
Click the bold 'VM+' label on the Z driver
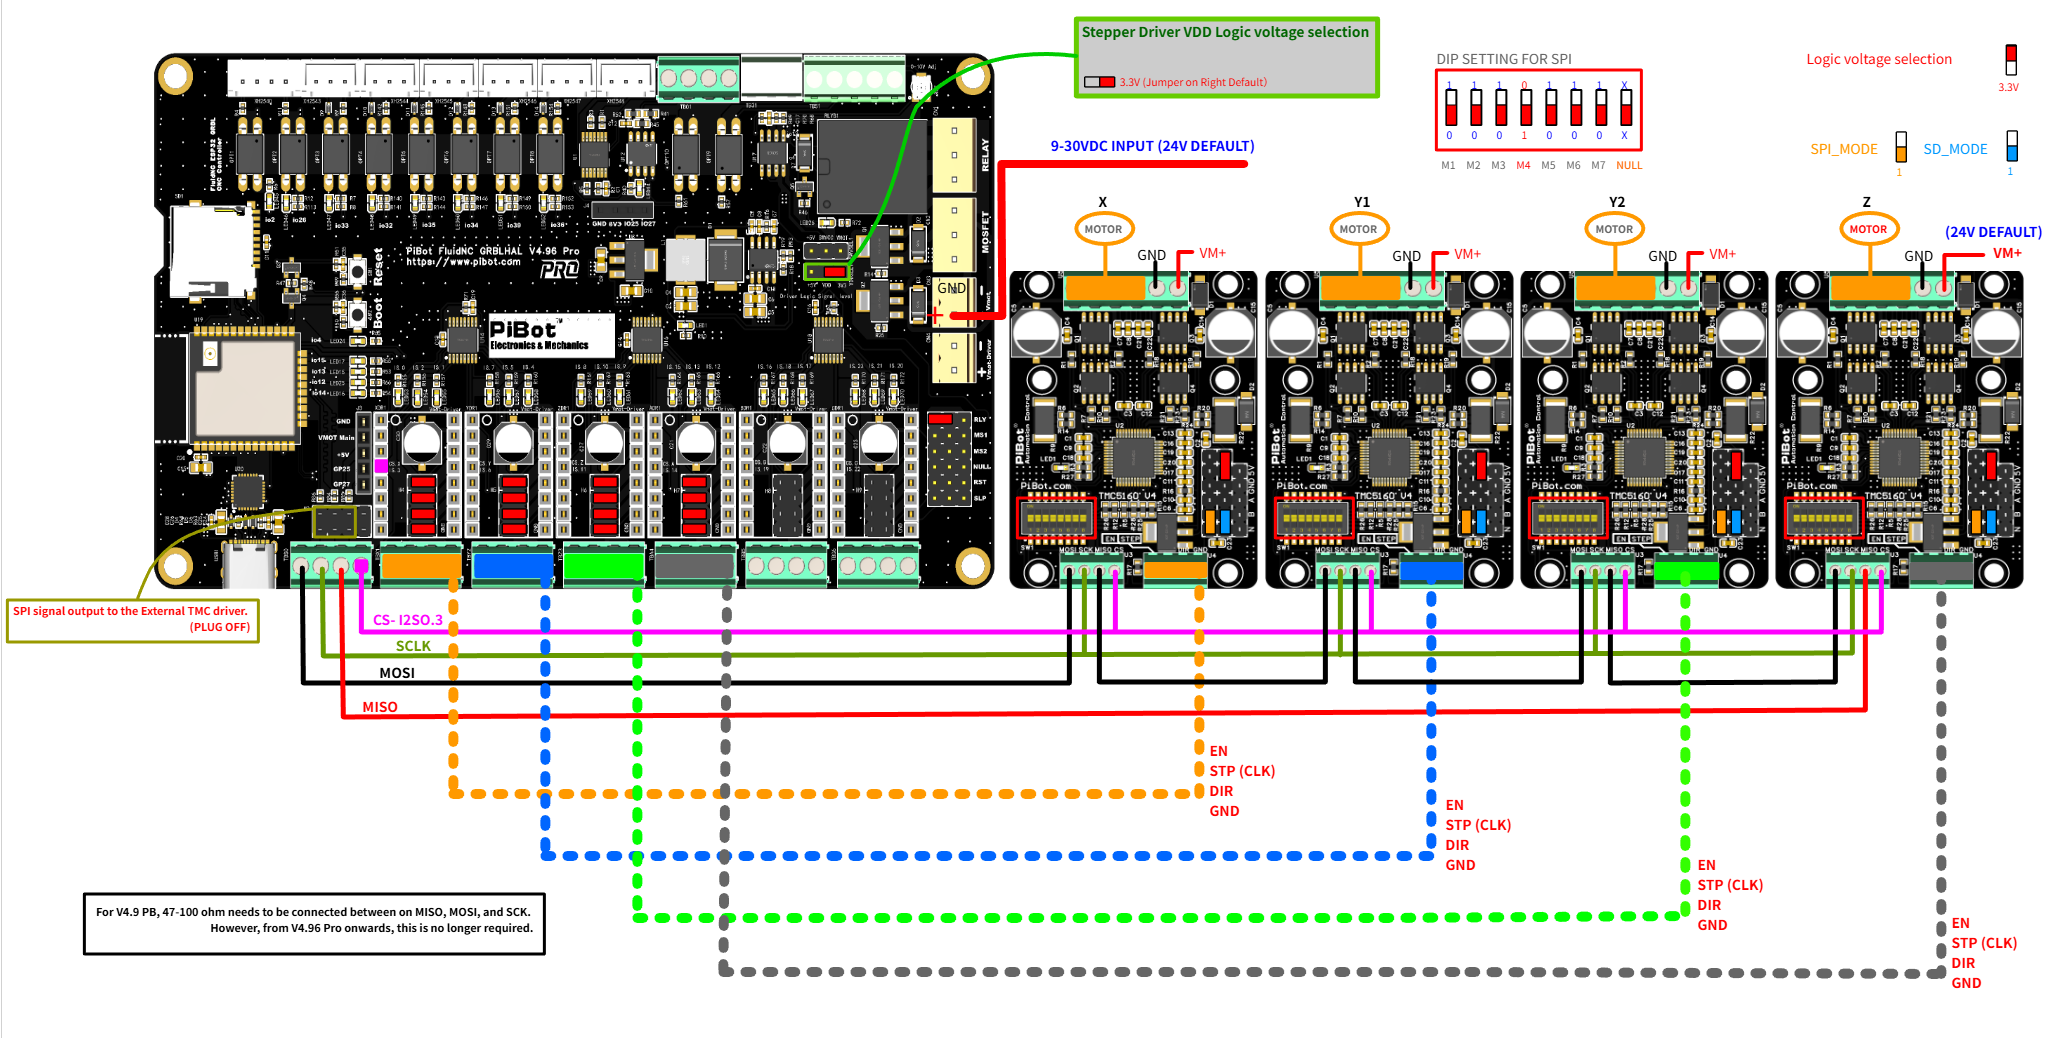[x=2007, y=253]
